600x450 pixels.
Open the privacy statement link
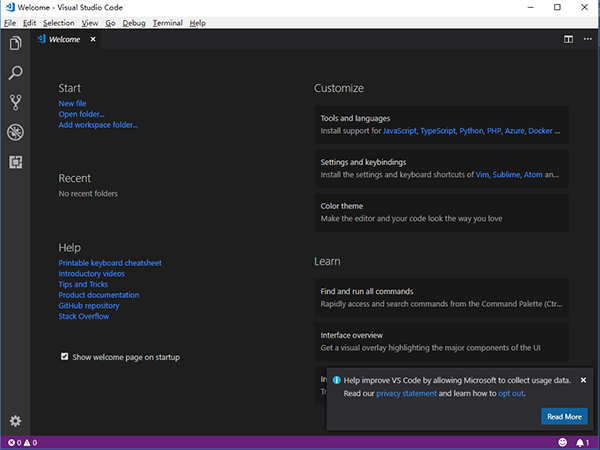(406, 394)
